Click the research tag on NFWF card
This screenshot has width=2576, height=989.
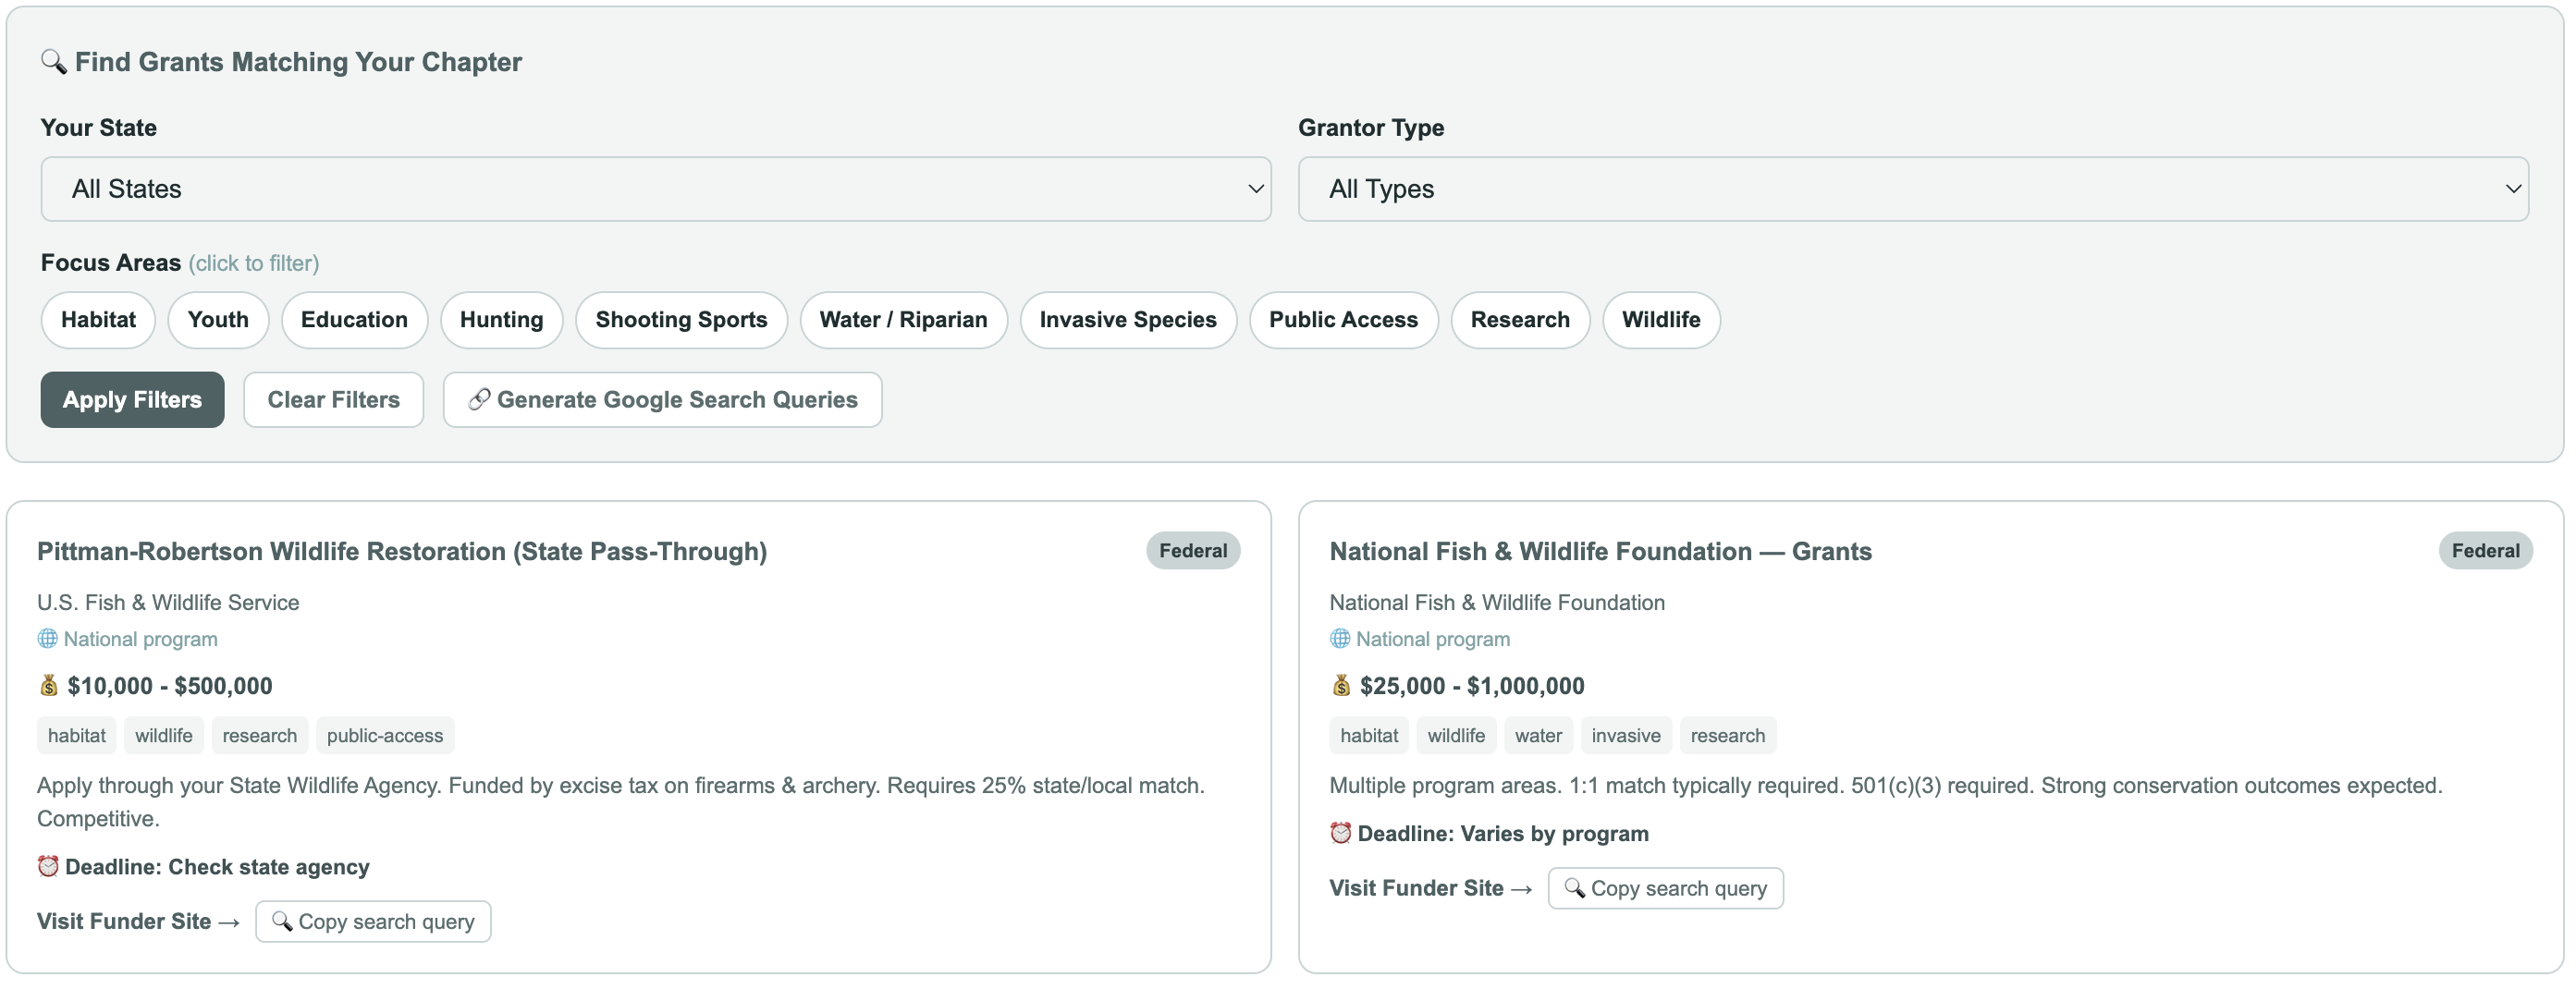point(1728,736)
